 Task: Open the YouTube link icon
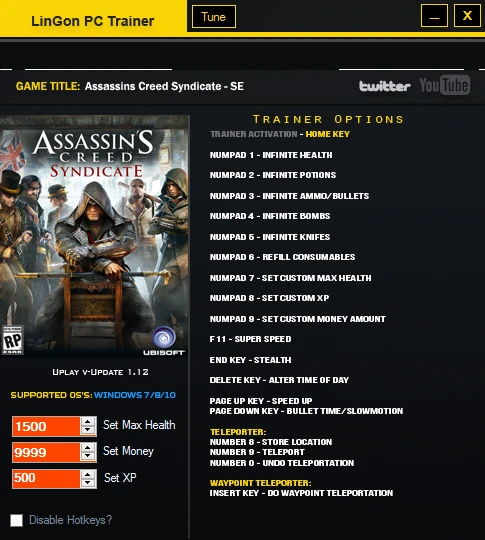(x=445, y=85)
